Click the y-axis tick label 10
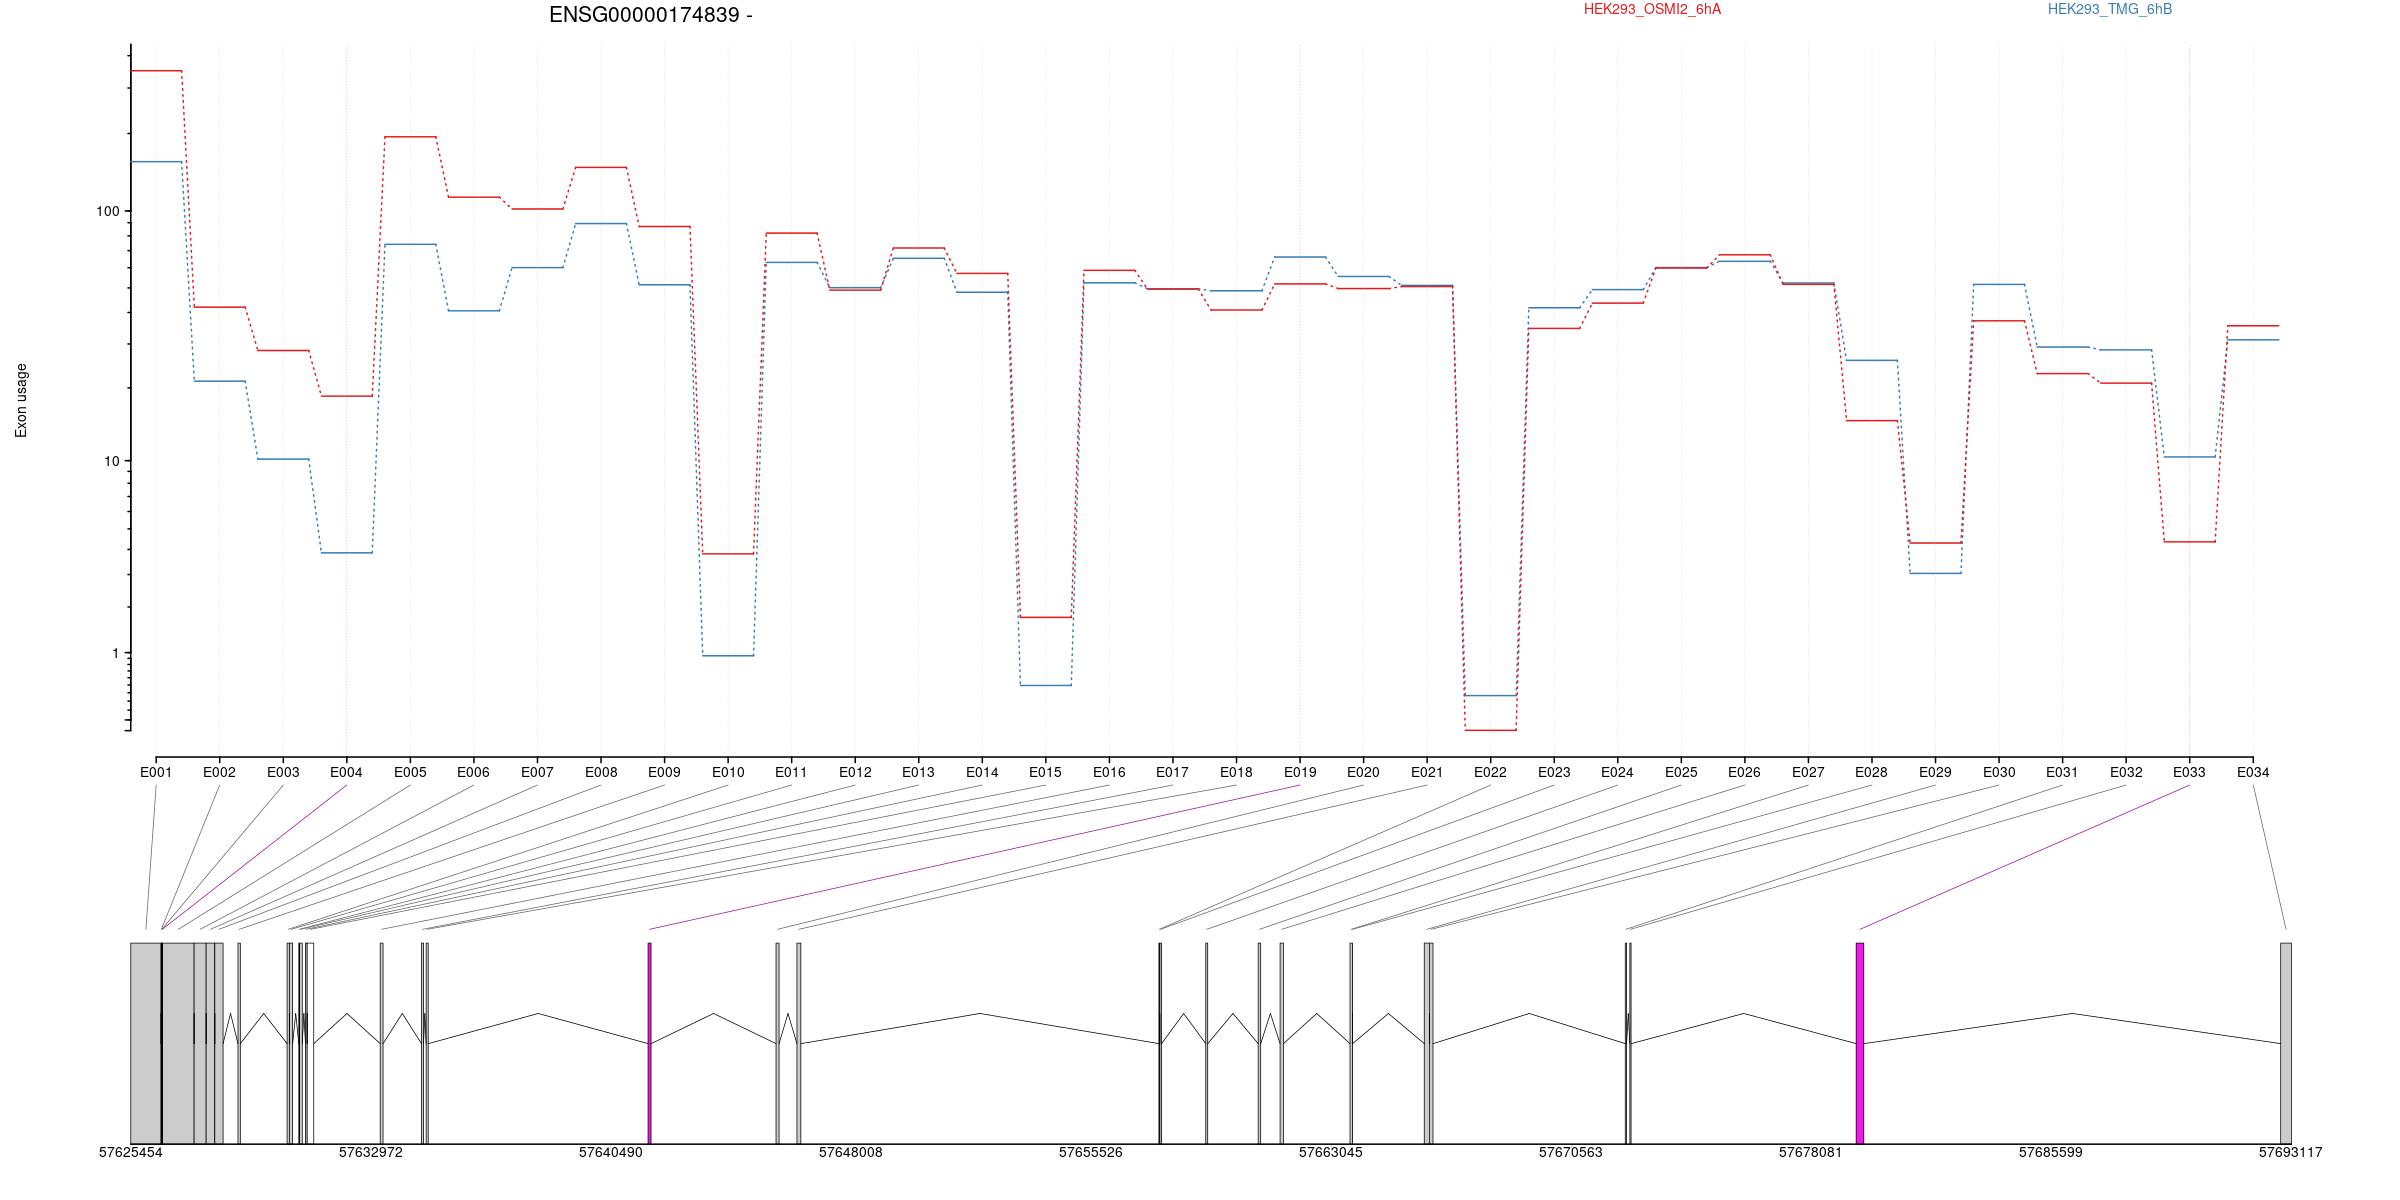This screenshot has width=2400, height=1200. pos(111,461)
